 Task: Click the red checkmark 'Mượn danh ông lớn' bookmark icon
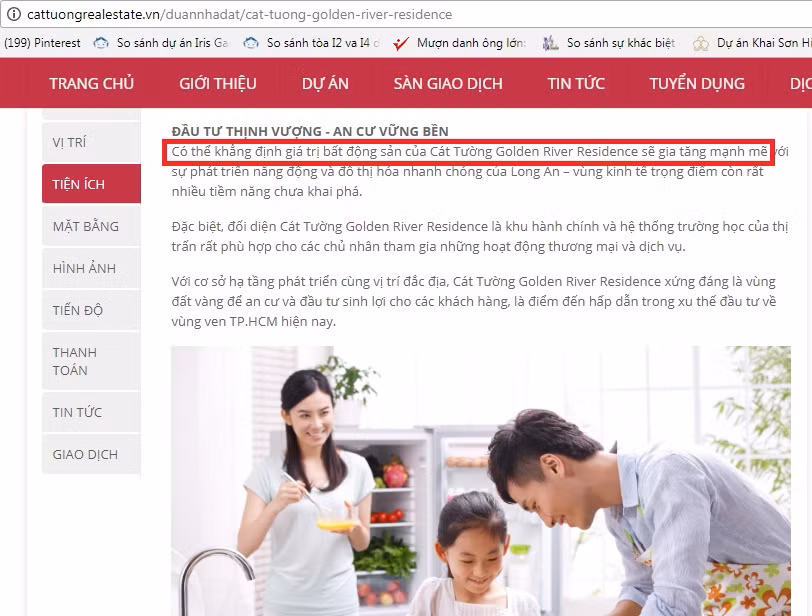[401, 43]
